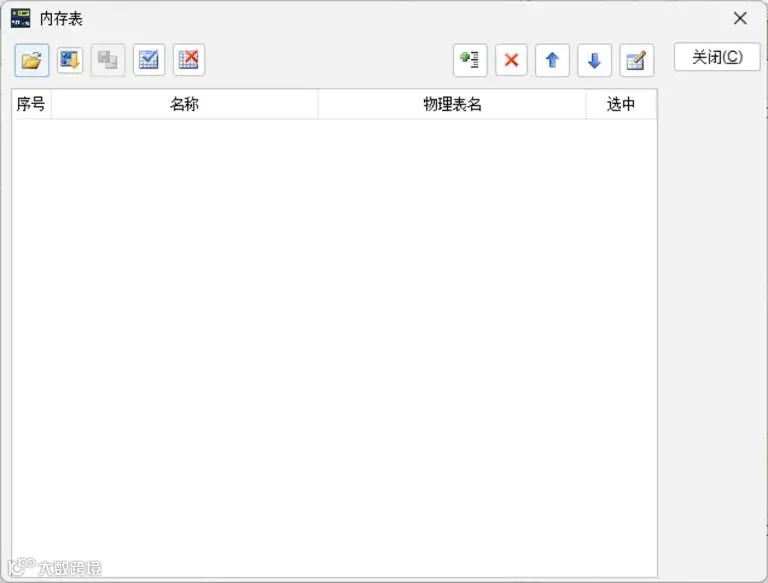Click the select all checkmark grid icon

pyautogui.click(x=149, y=60)
